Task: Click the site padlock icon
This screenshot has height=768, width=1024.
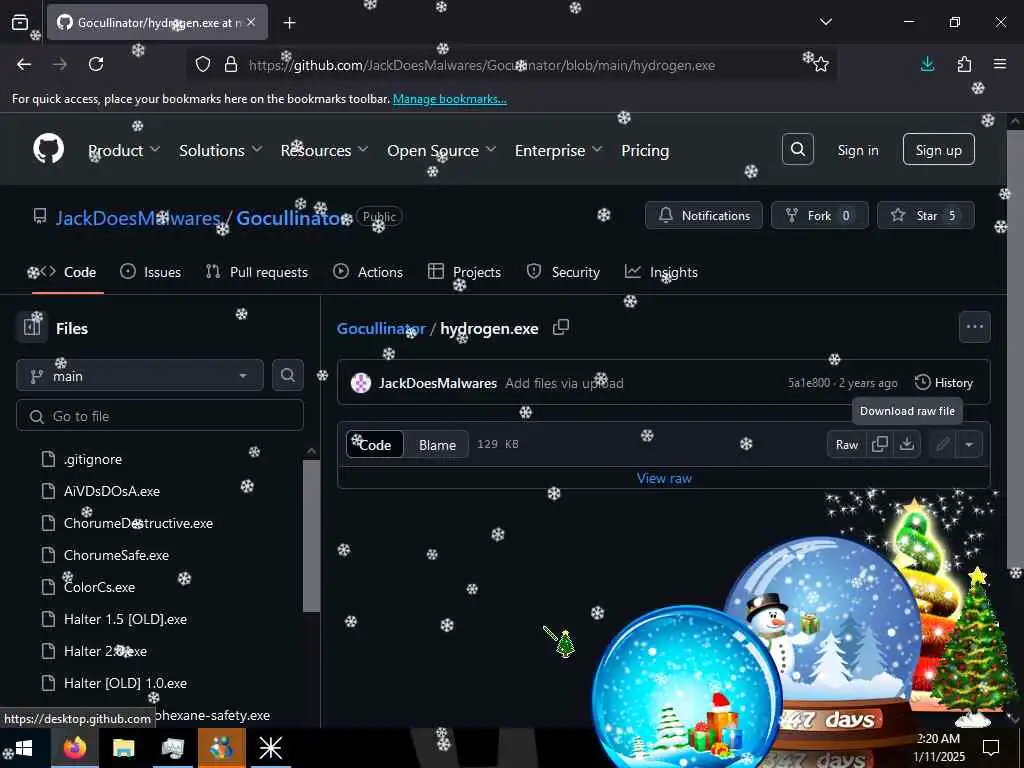Action: [x=231, y=65]
